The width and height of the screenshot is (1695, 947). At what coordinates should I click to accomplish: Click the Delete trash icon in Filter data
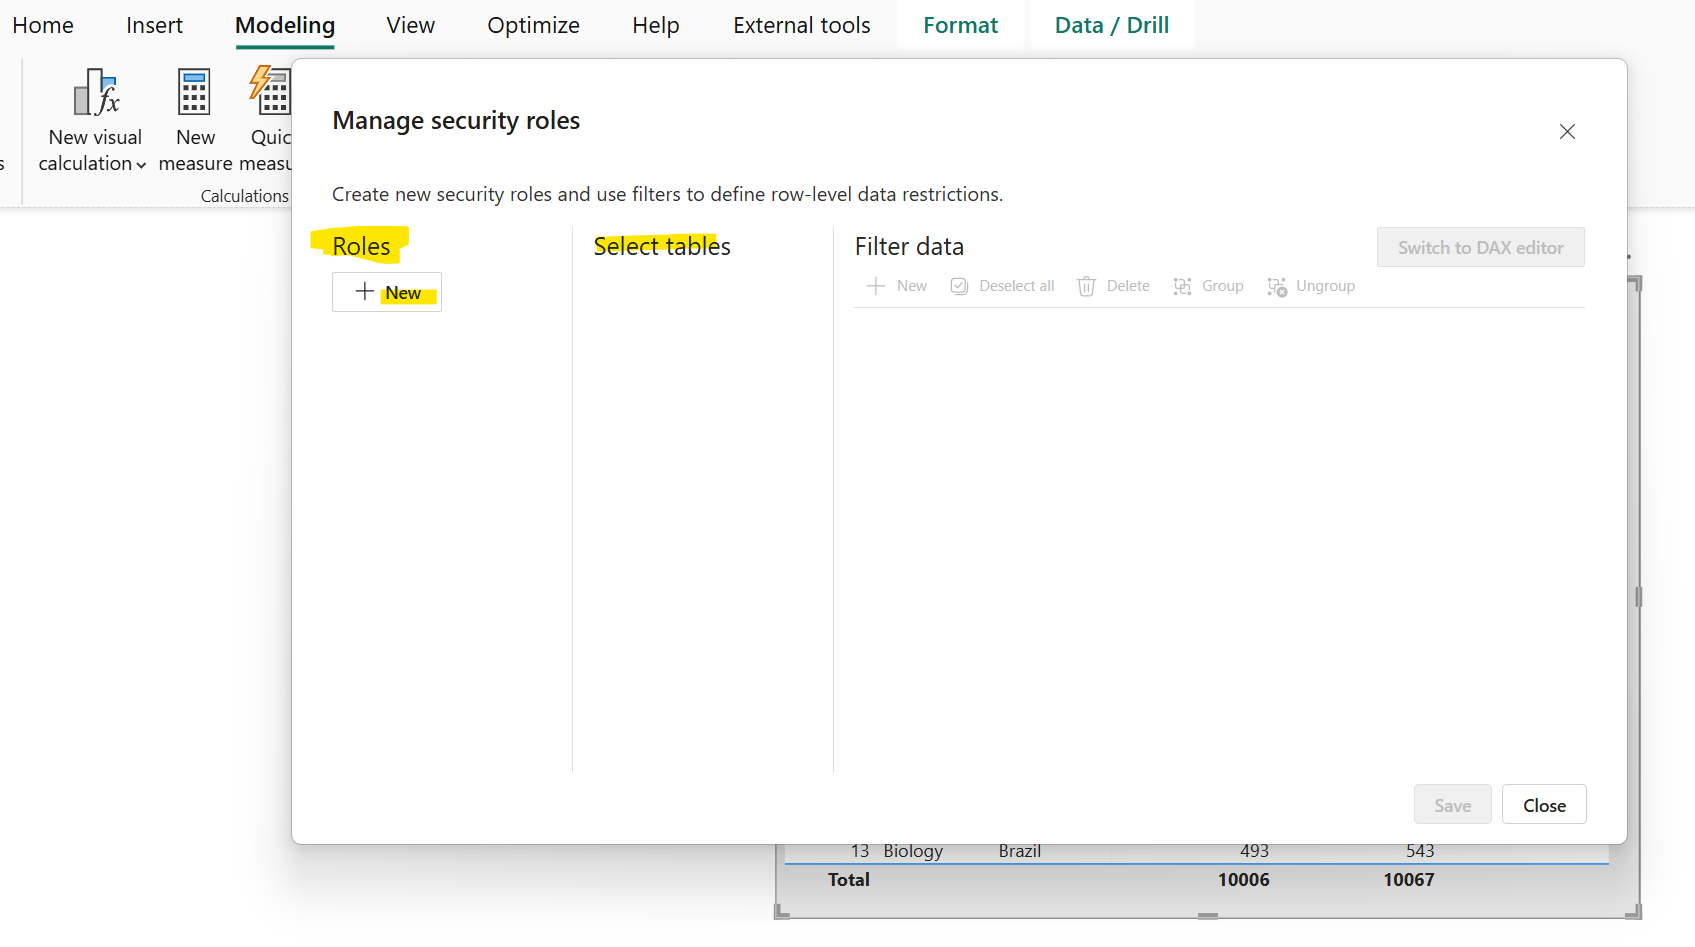tap(1086, 286)
